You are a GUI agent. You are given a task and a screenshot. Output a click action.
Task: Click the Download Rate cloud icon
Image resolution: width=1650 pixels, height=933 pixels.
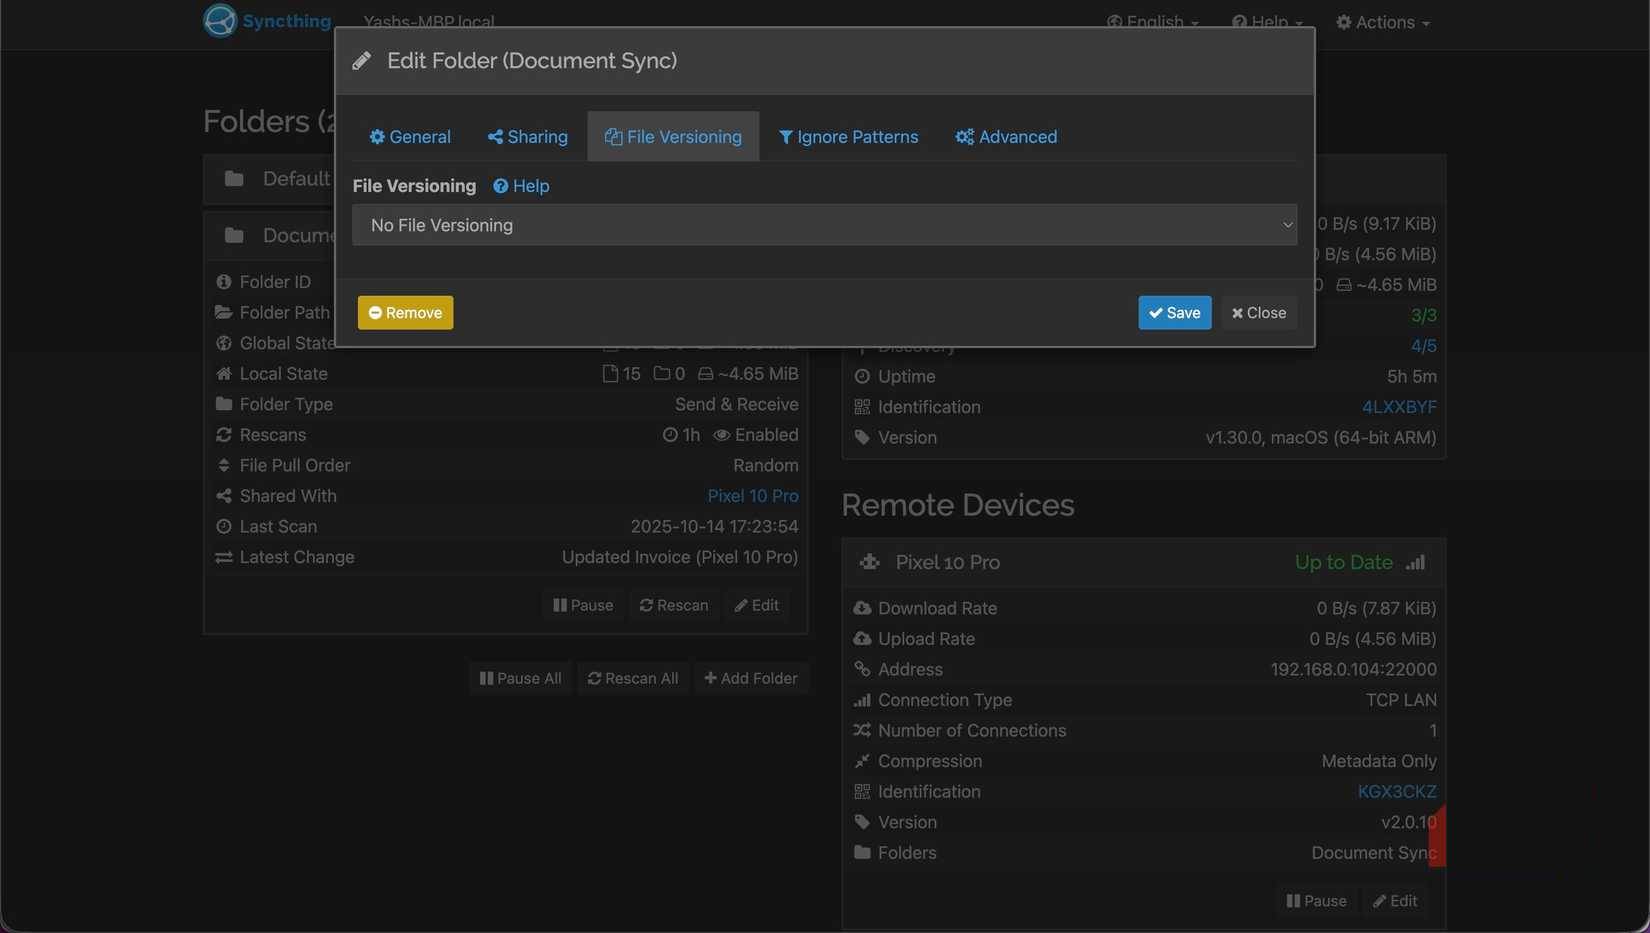point(862,608)
